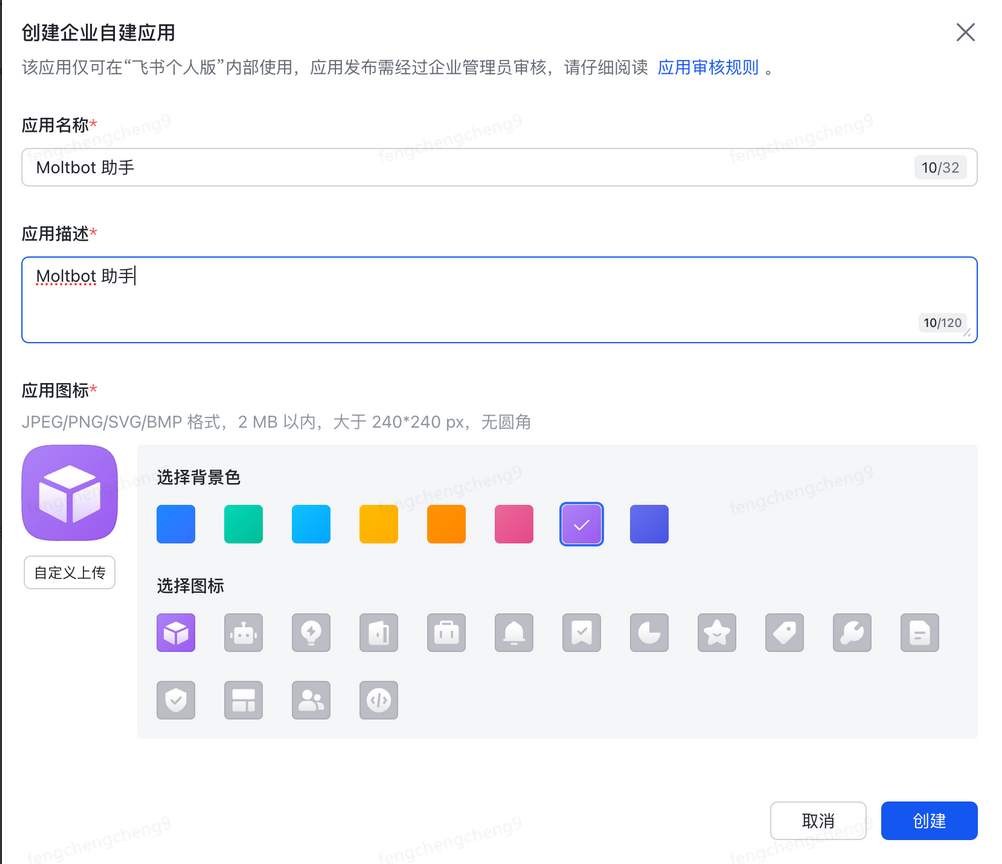Focus the 应用名称 input field

[x=460, y=168]
